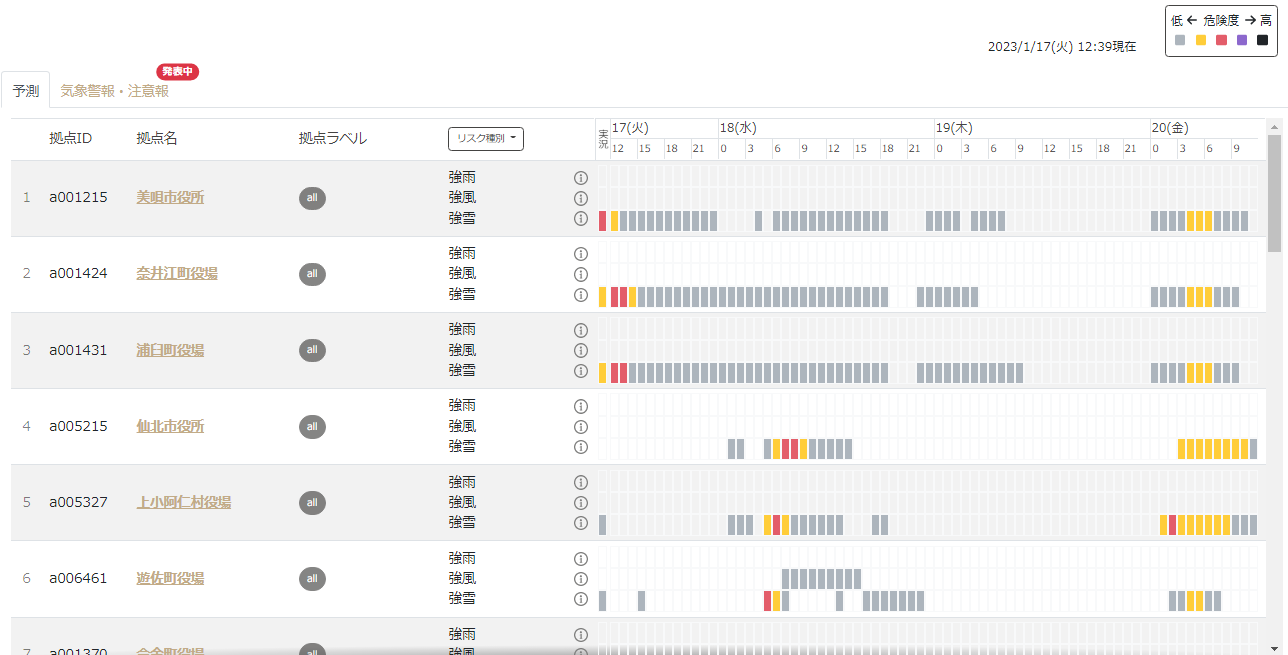Open info icon for 浦臼町役場 強風
The height and width of the screenshot is (655, 1288).
580,350
